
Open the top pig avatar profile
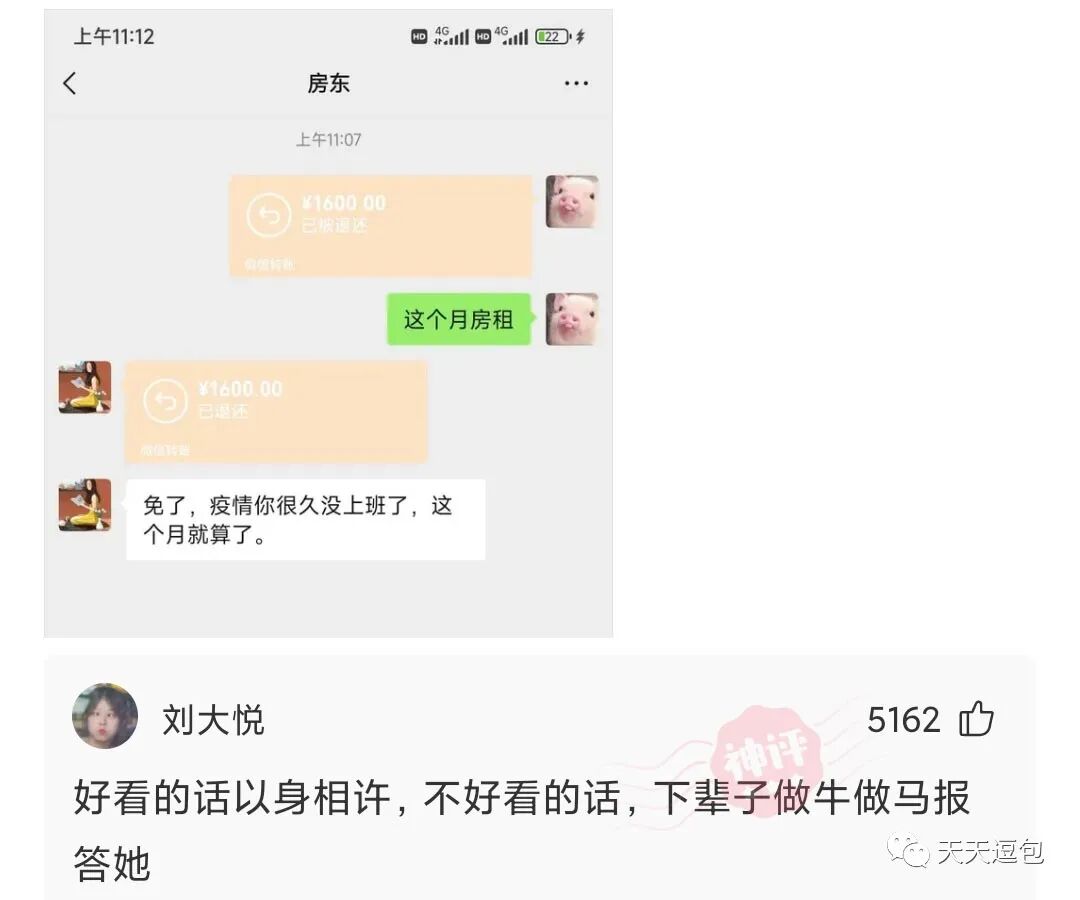(x=572, y=202)
